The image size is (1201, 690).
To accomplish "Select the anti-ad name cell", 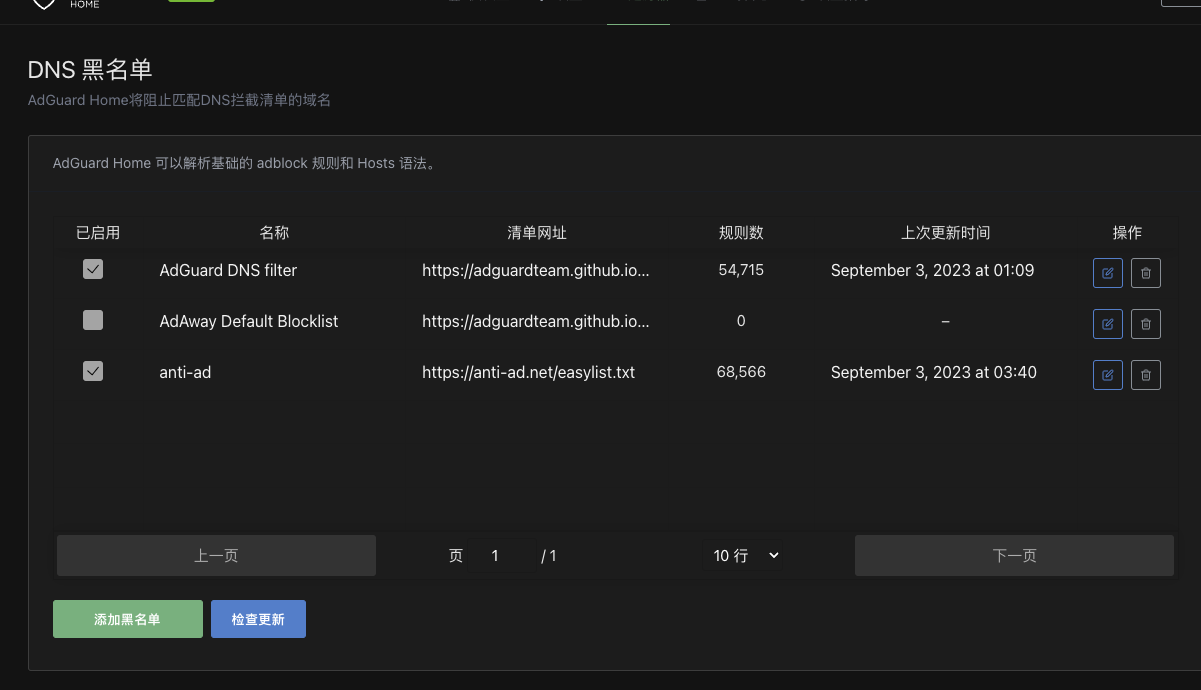I will coord(185,372).
